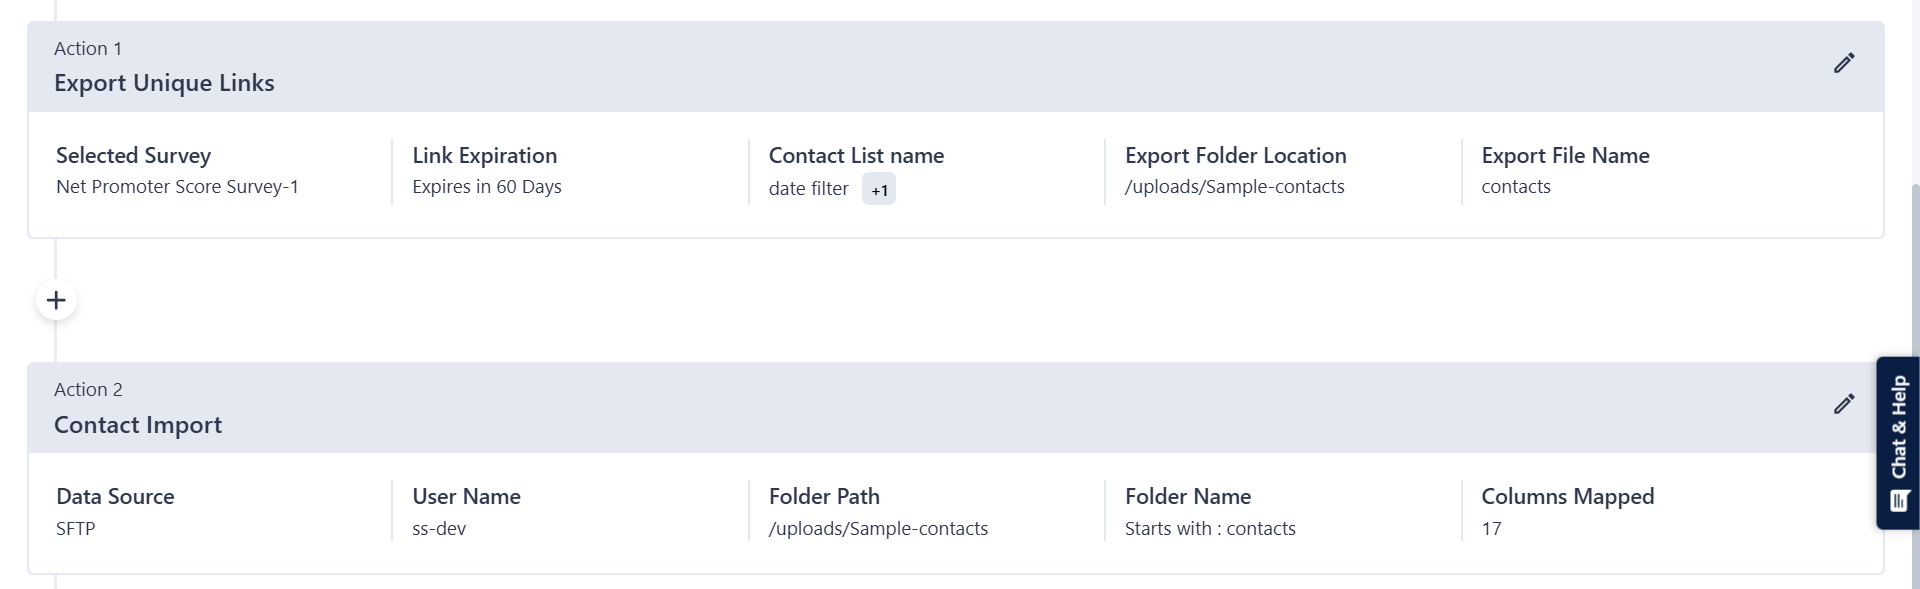This screenshot has width=1920, height=589.
Task: Expand the +1 contact list badge
Action: (x=879, y=190)
